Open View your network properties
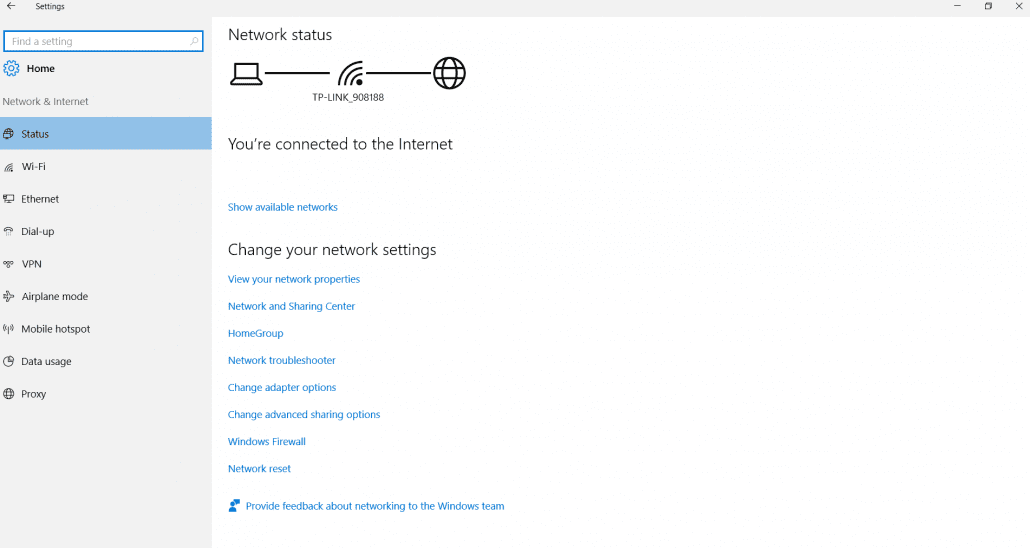This screenshot has height=548, width=1030. (294, 279)
